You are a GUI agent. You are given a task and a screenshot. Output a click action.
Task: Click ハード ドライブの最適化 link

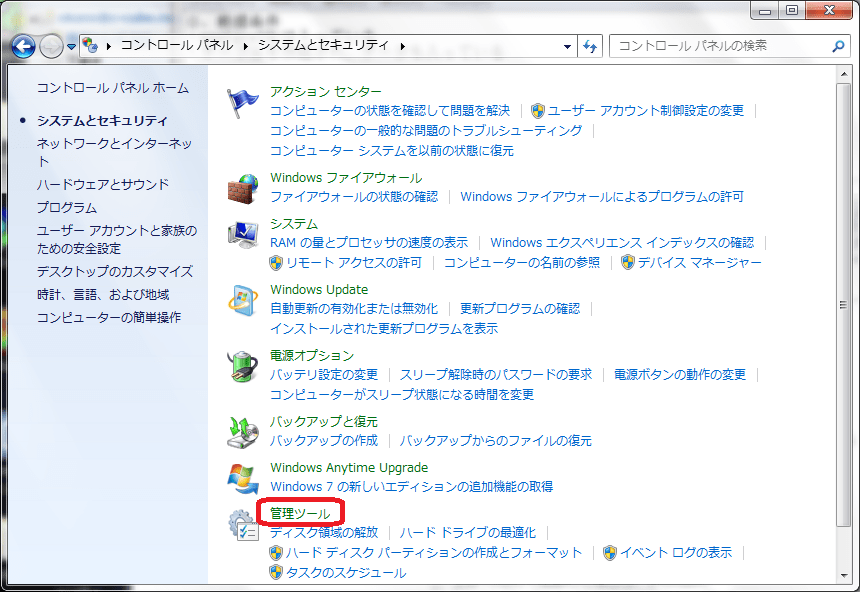pyautogui.click(x=468, y=532)
